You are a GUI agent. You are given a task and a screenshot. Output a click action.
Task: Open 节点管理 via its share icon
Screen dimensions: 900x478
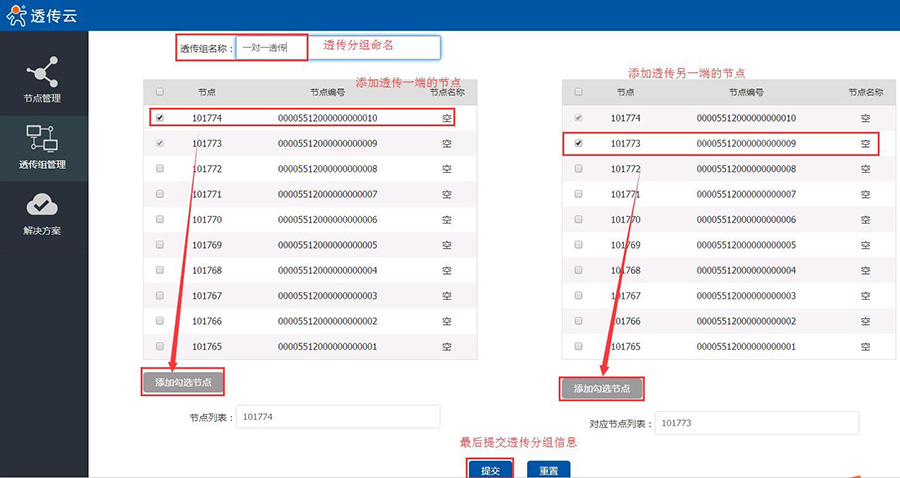pos(42,72)
